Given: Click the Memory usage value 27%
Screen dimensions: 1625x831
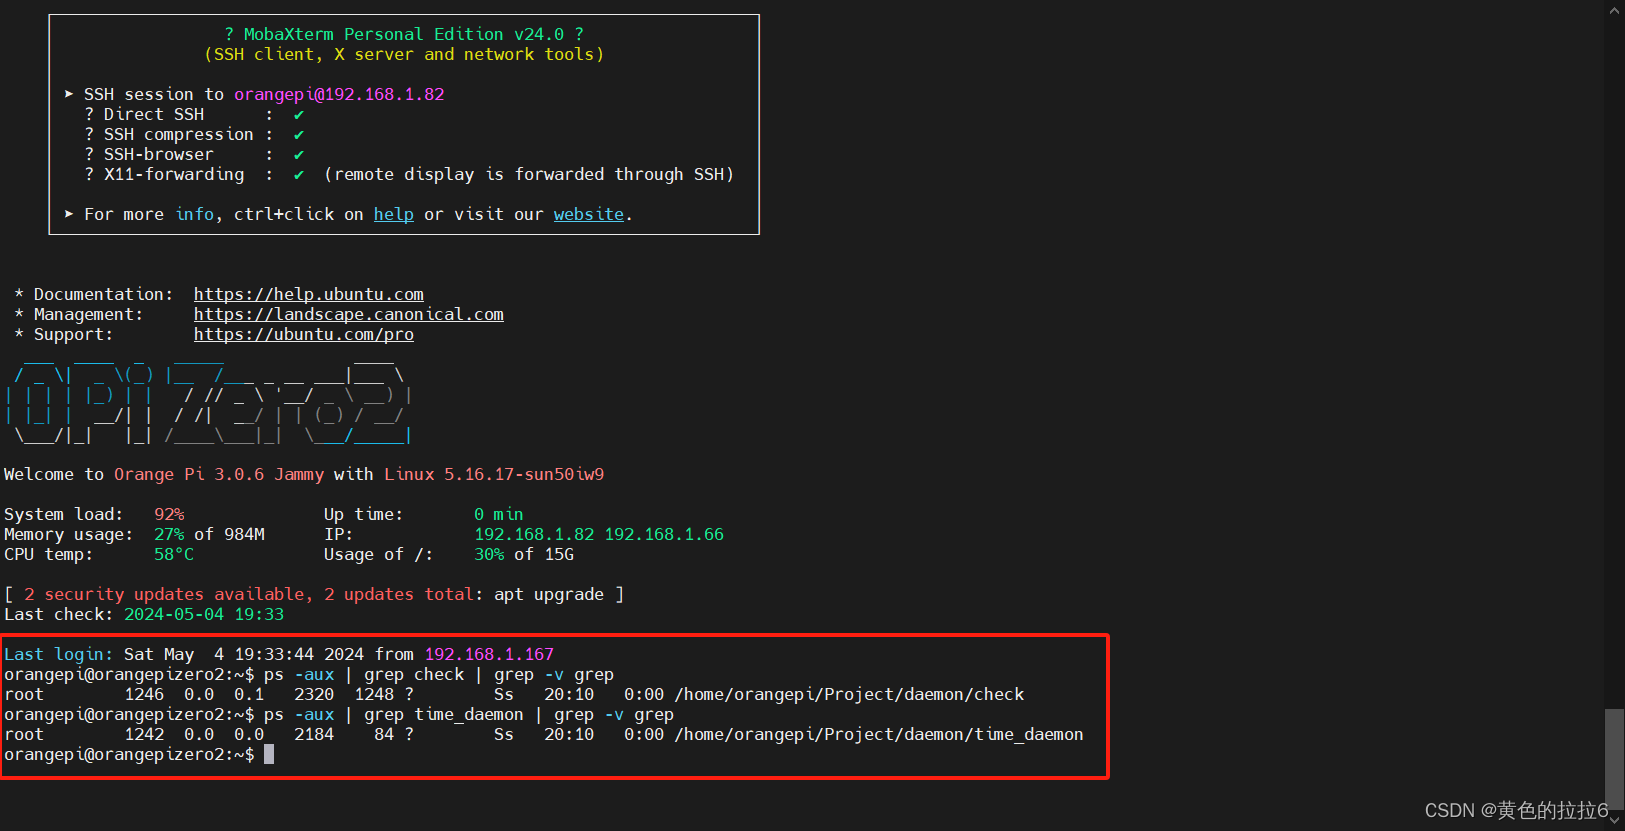Looking at the screenshot, I should 169,534.
